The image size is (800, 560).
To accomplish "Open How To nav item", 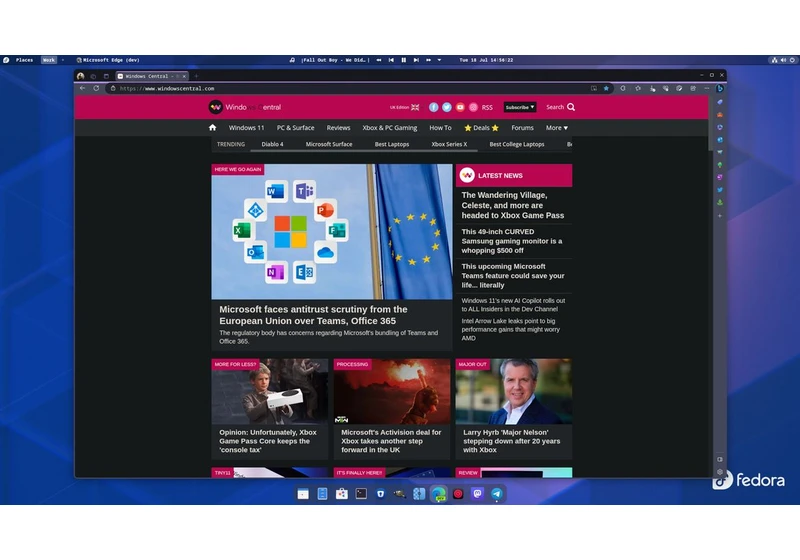I will click(440, 128).
